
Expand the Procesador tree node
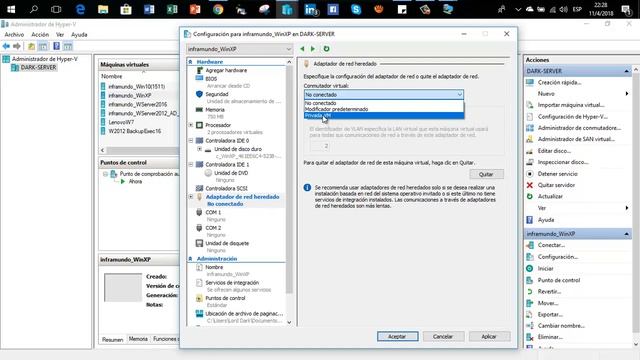point(191,125)
